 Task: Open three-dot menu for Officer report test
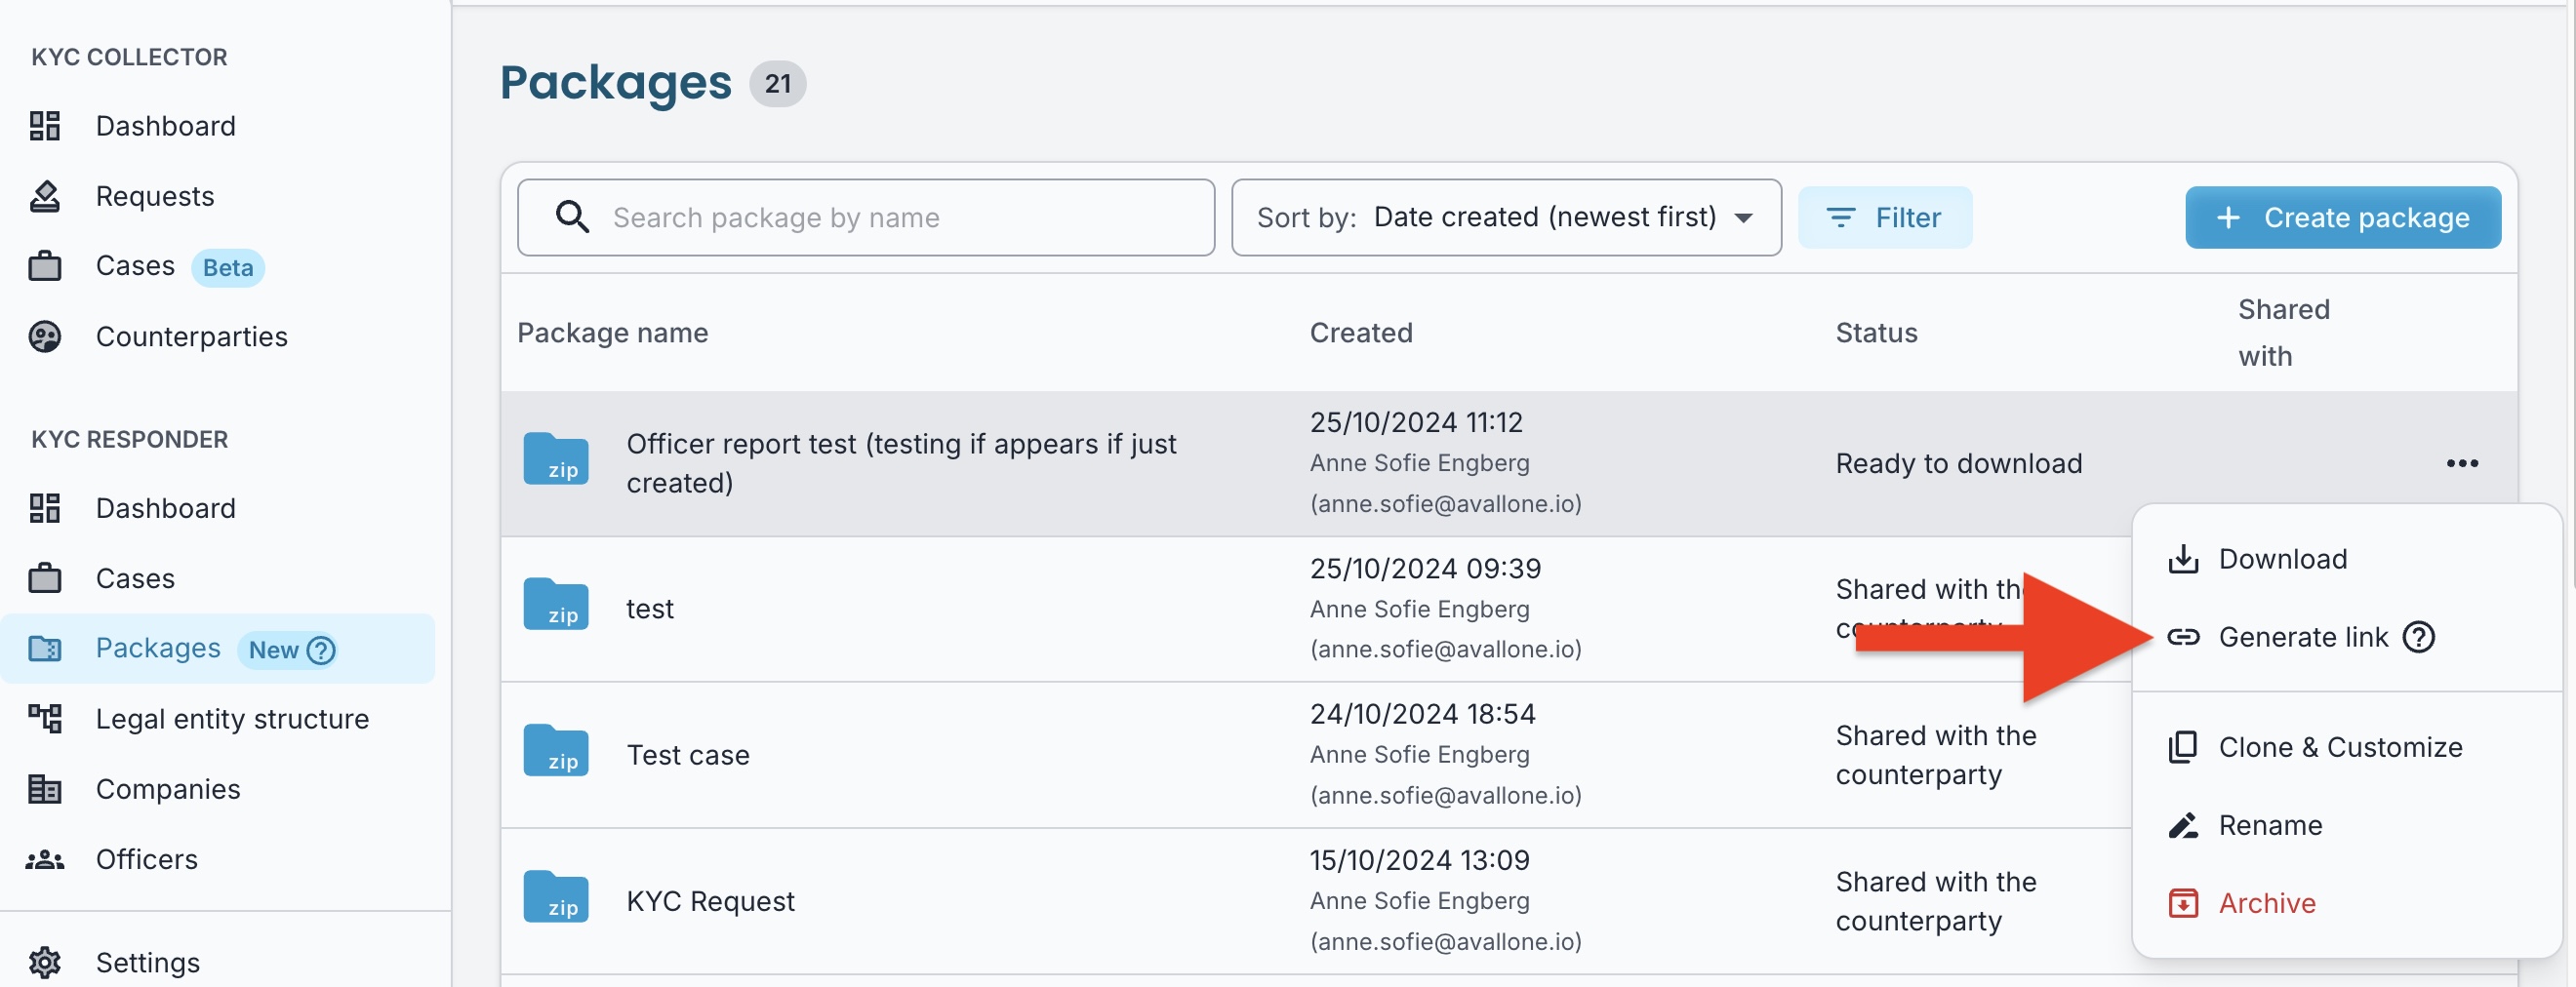(x=2462, y=463)
